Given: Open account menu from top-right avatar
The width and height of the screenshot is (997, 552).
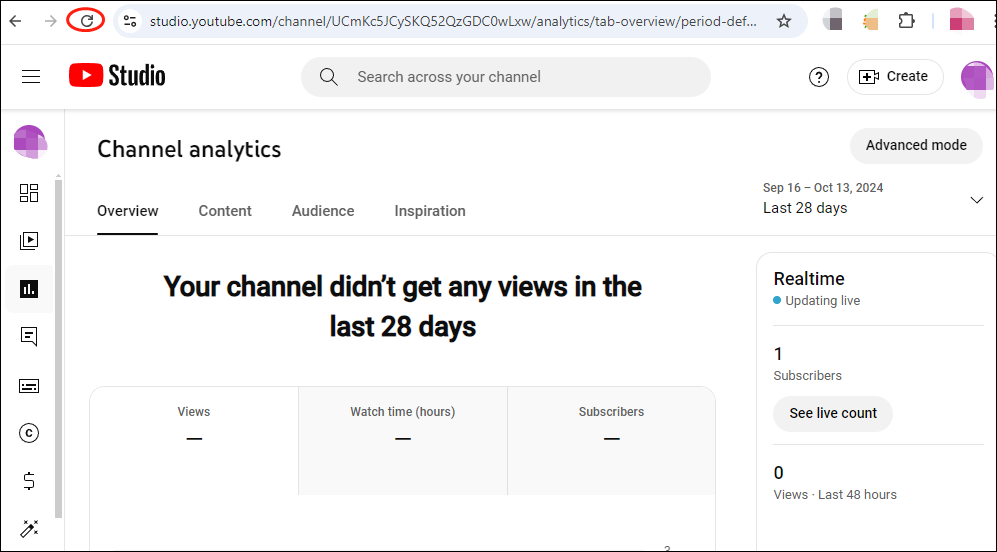Looking at the screenshot, I should [x=976, y=77].
